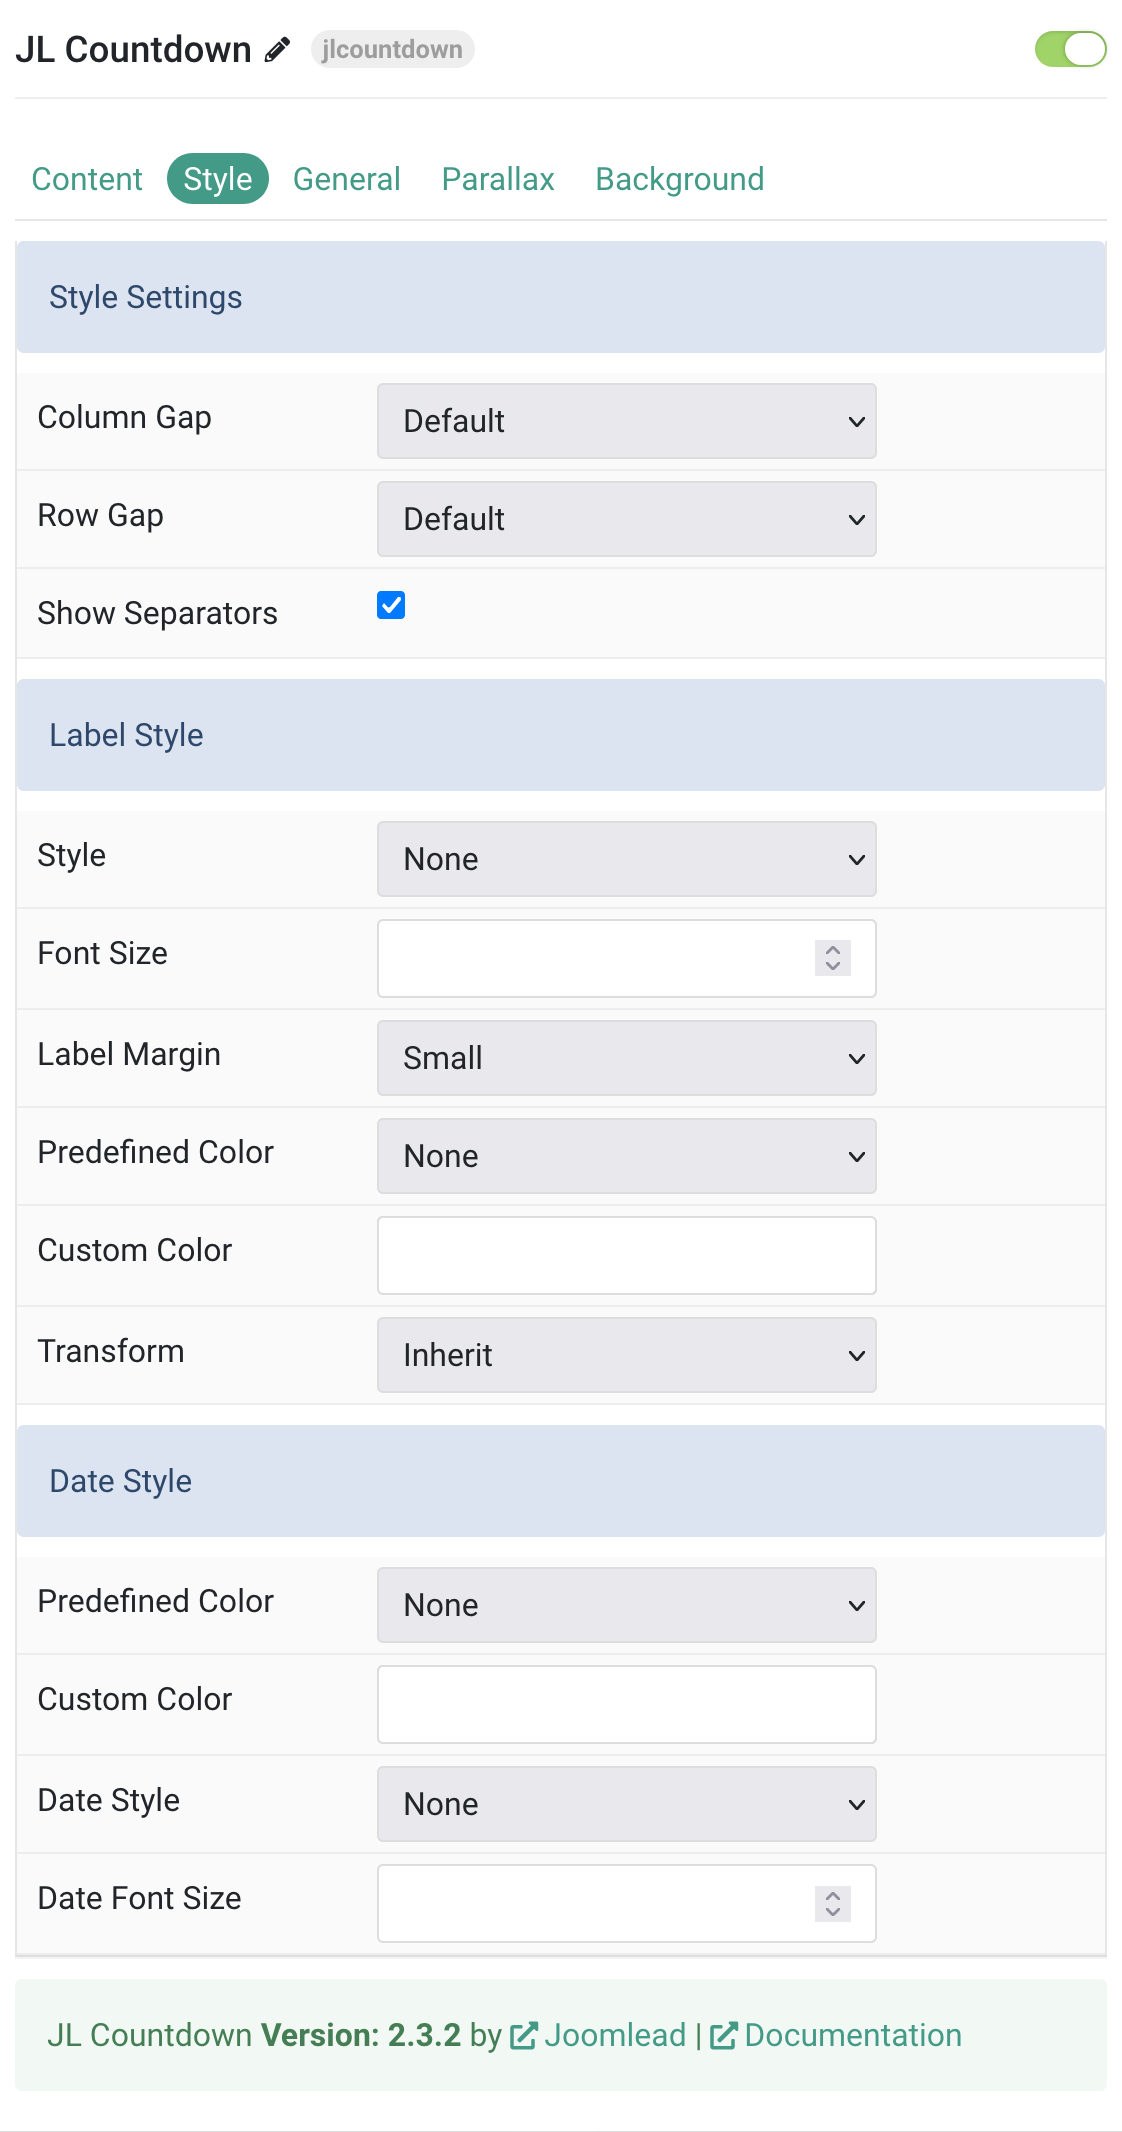Screen dimensions: 1122x2132
Task: Open the Row Gap dropdown
Action: [627, 519]
